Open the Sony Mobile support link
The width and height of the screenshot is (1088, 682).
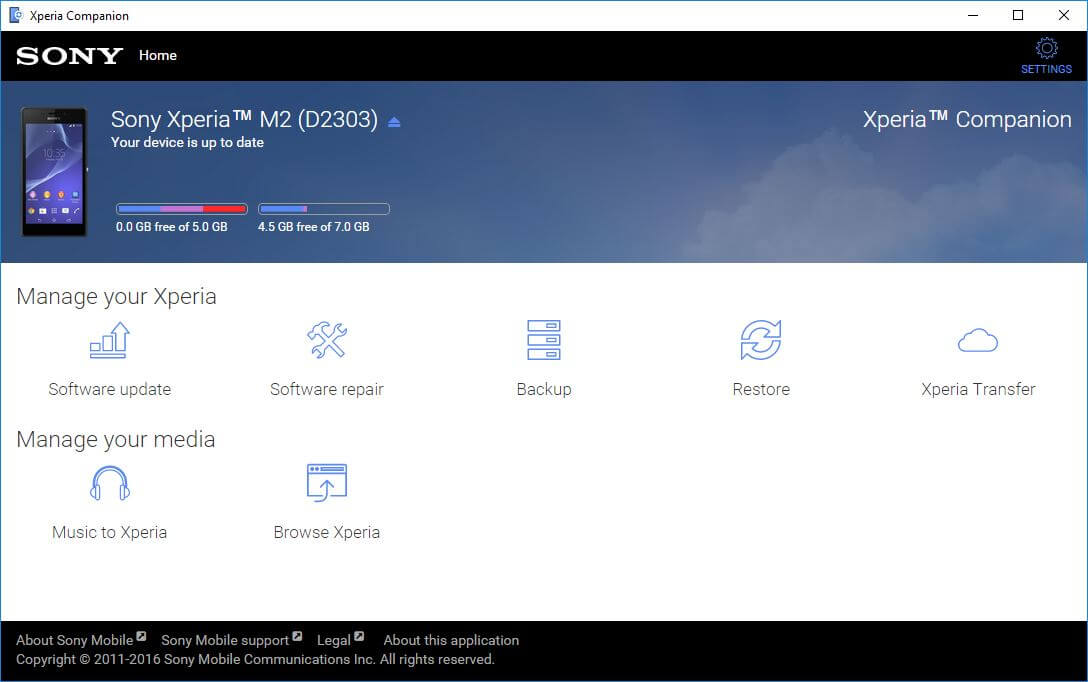pos(225,640)
